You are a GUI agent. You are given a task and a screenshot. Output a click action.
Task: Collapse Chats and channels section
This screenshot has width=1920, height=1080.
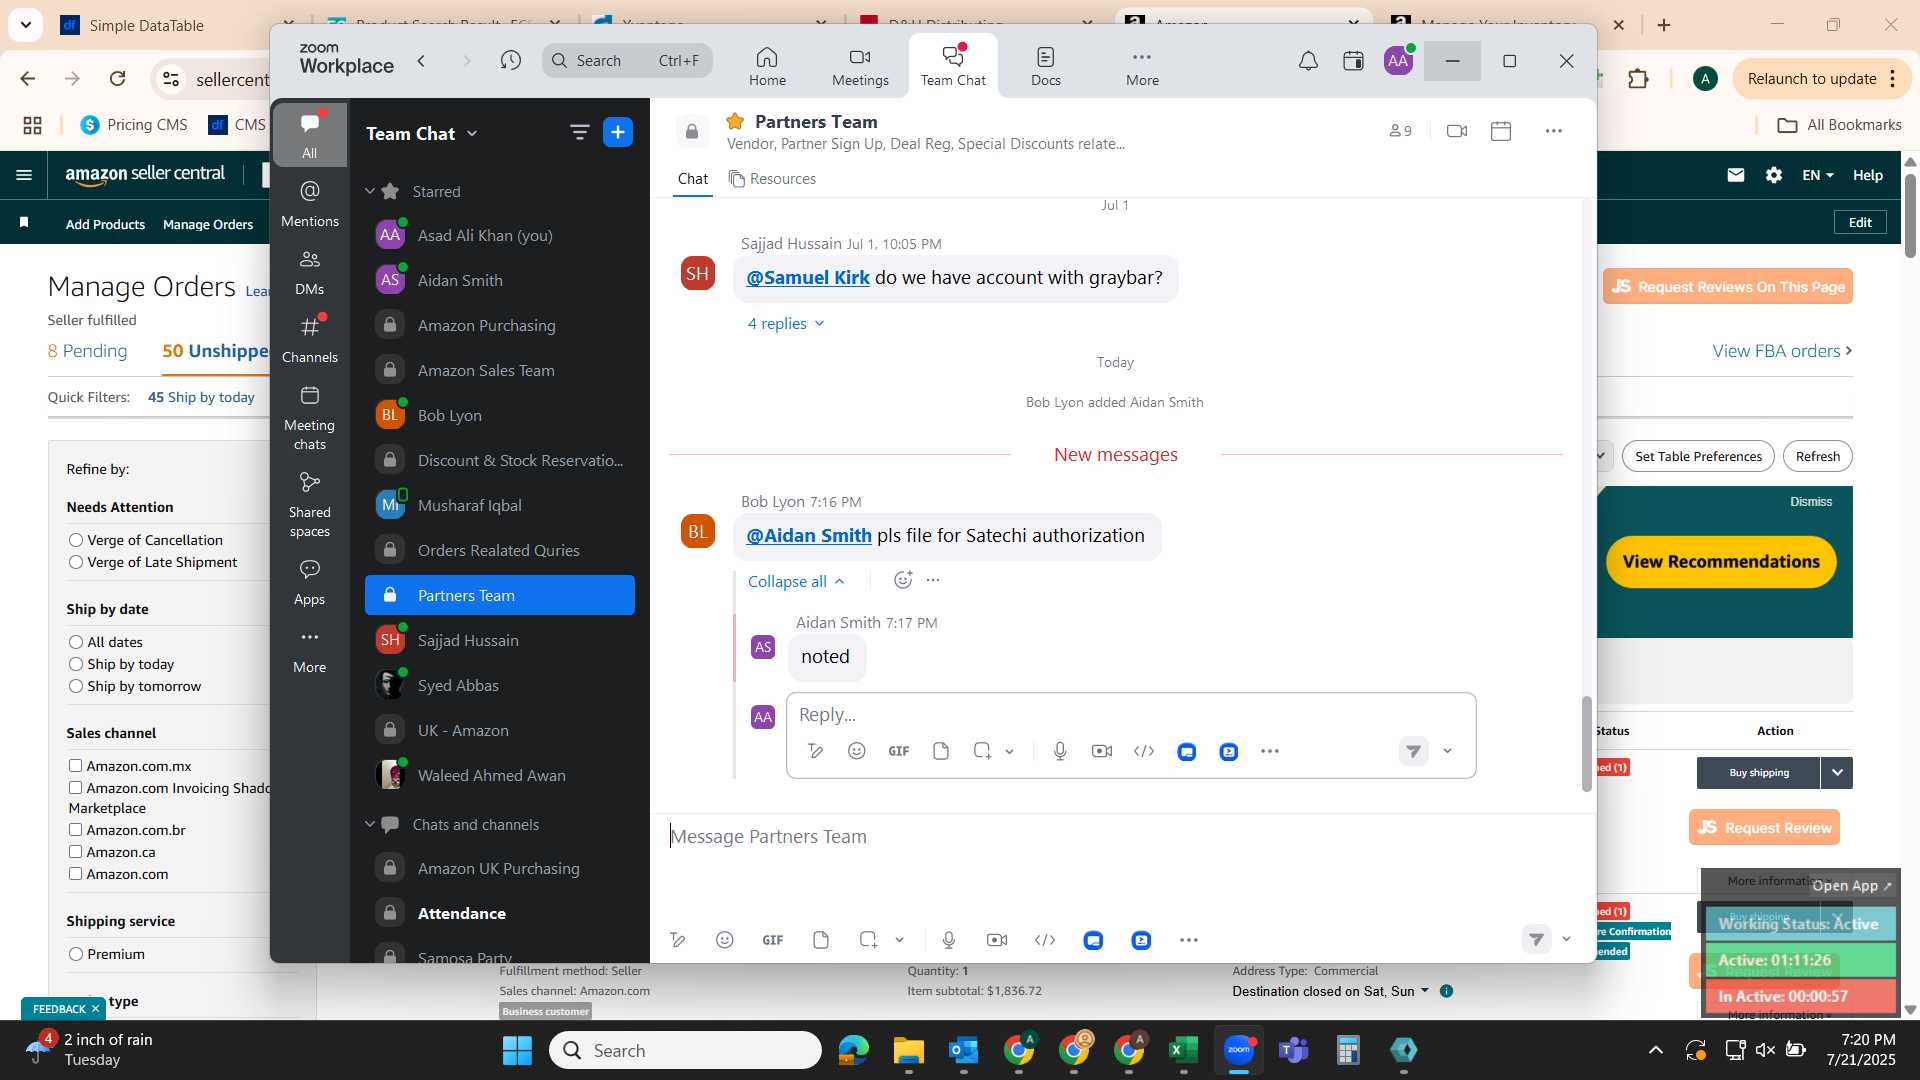[x=370, y=824]
